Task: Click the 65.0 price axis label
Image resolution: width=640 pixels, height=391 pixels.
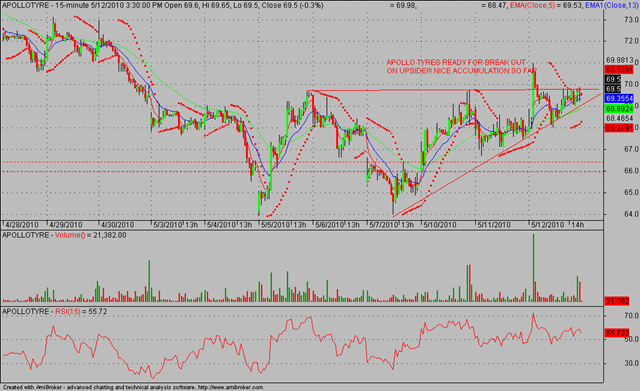Action: point(631,192)
